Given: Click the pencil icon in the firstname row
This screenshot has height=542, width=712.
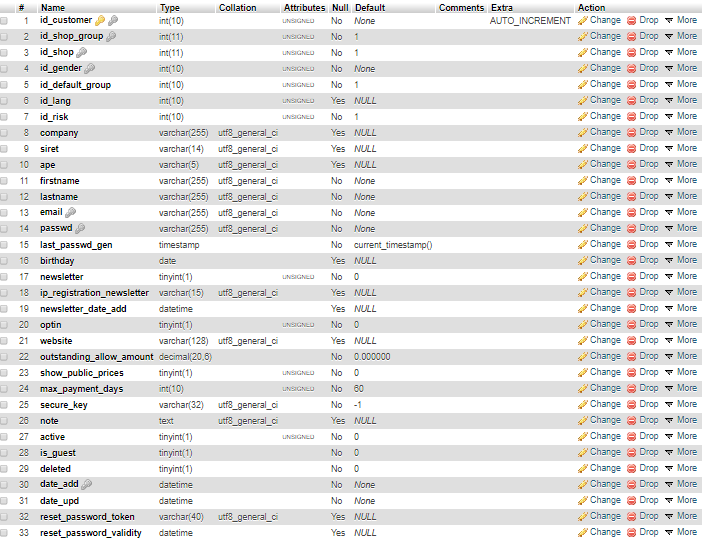Looking at the screenshot, I should (583, 181).
